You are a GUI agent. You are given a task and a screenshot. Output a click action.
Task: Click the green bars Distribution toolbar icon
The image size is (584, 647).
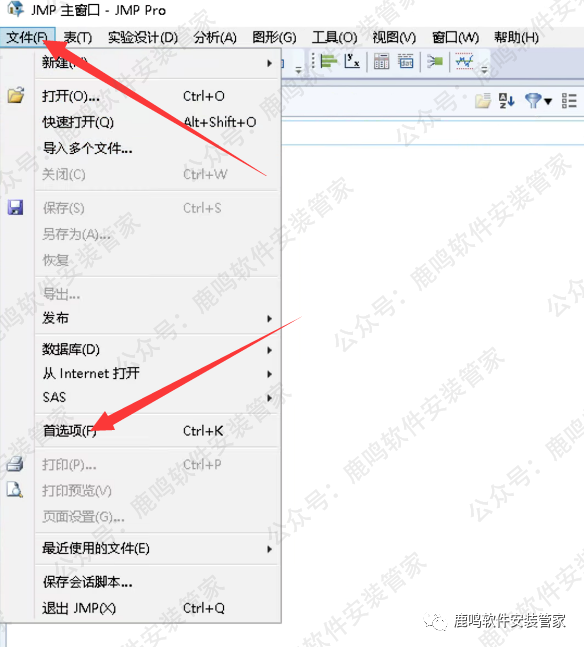click(x=329, y=61)
